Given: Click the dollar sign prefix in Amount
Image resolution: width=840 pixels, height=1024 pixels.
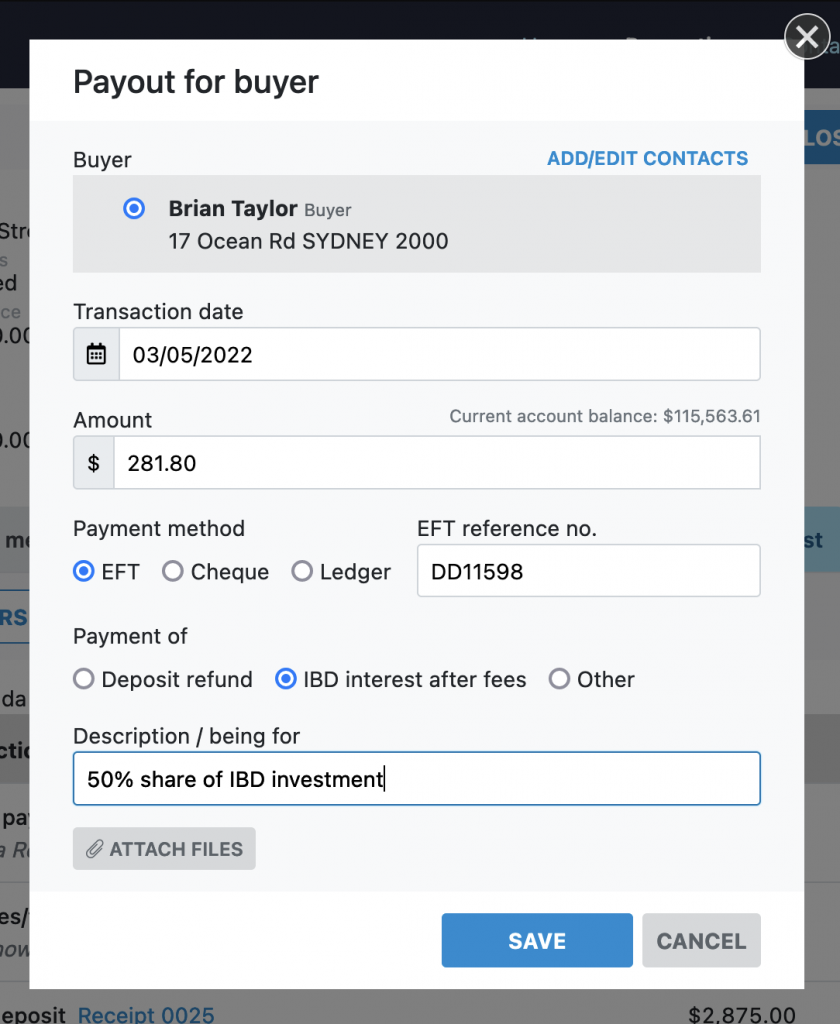Looking at the screenshot, I should point(94,463).
